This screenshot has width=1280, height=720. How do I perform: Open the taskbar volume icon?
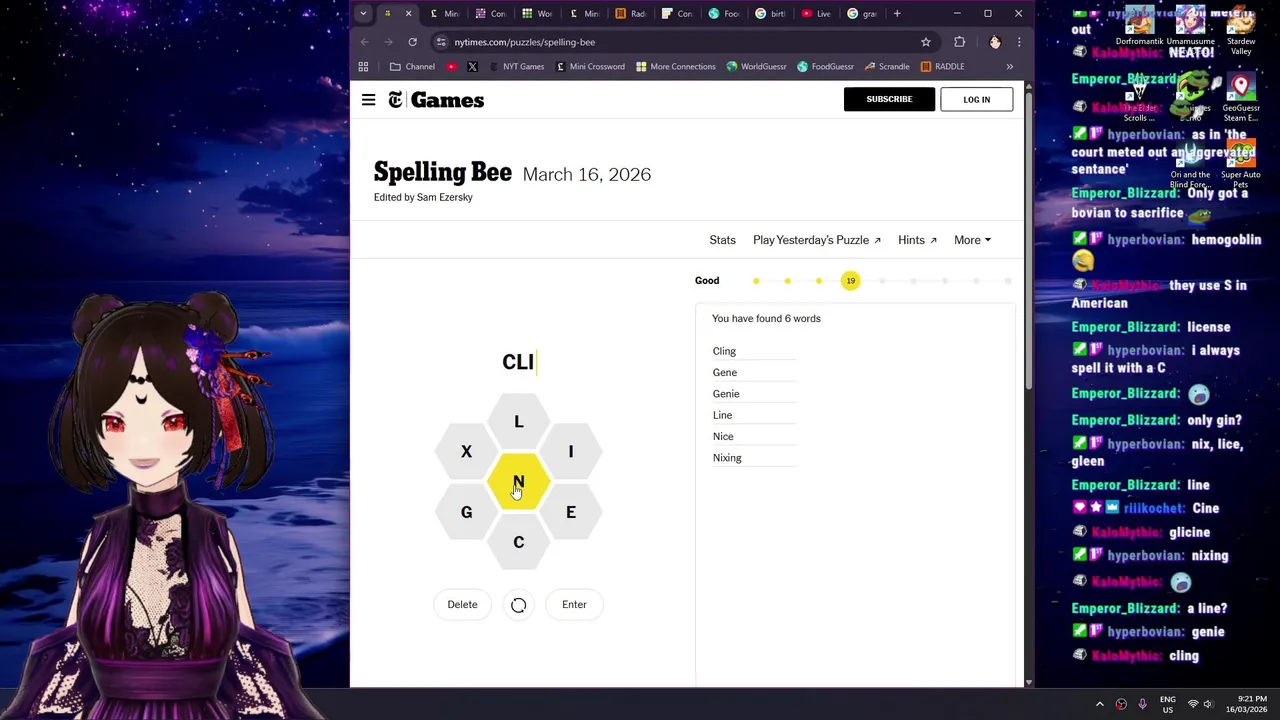pos(1208,704)
